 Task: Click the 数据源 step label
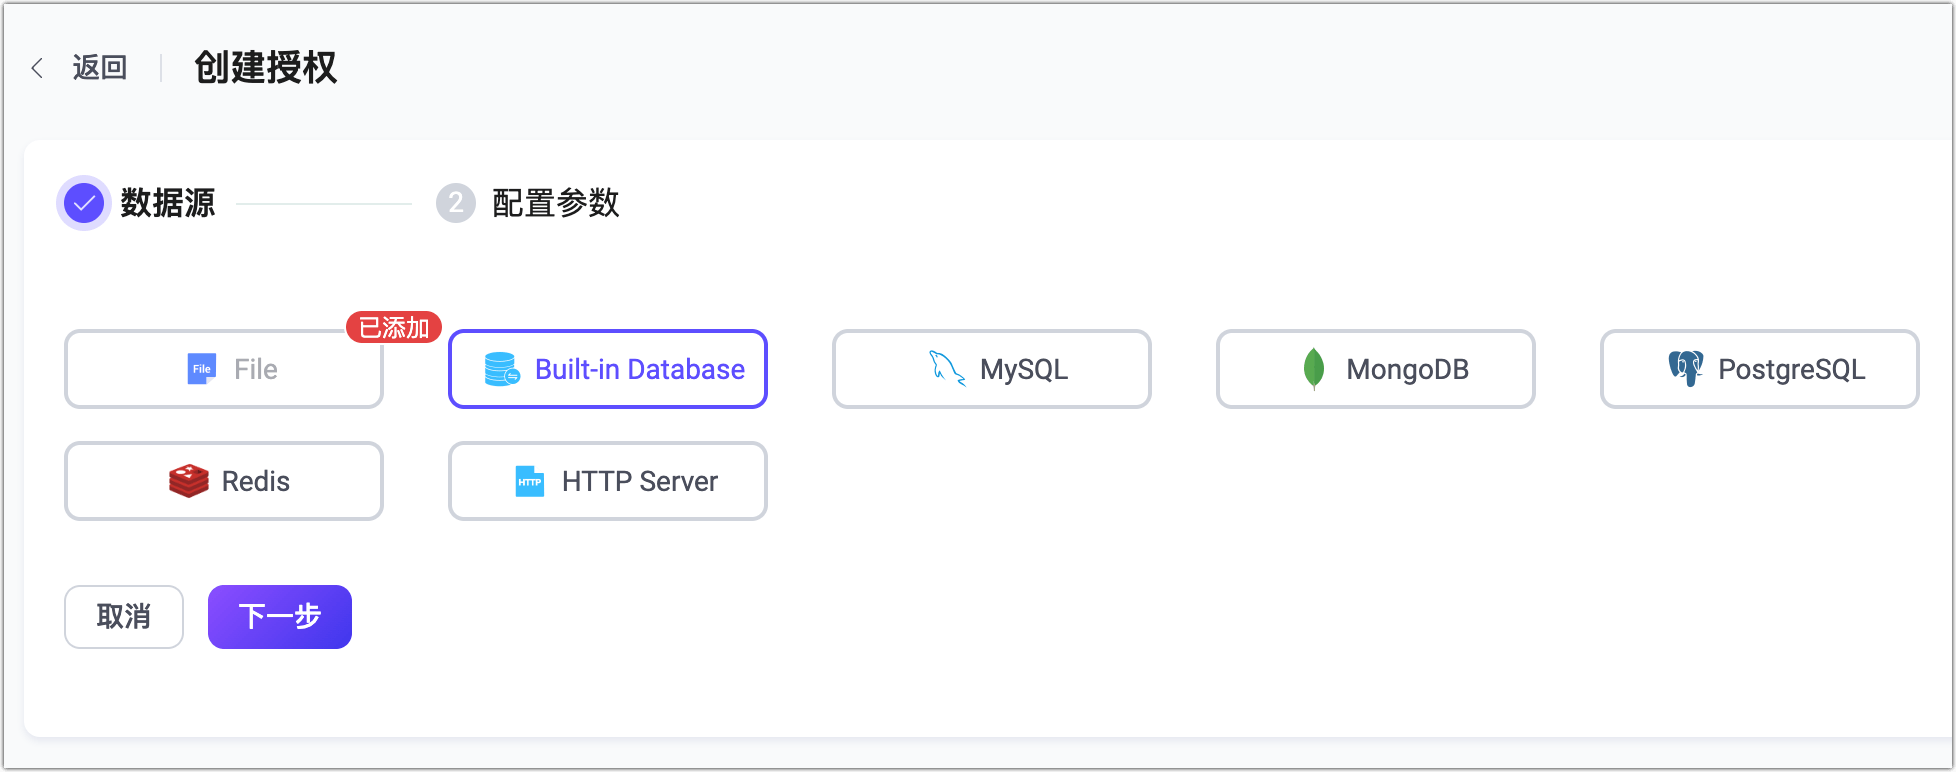168,203
